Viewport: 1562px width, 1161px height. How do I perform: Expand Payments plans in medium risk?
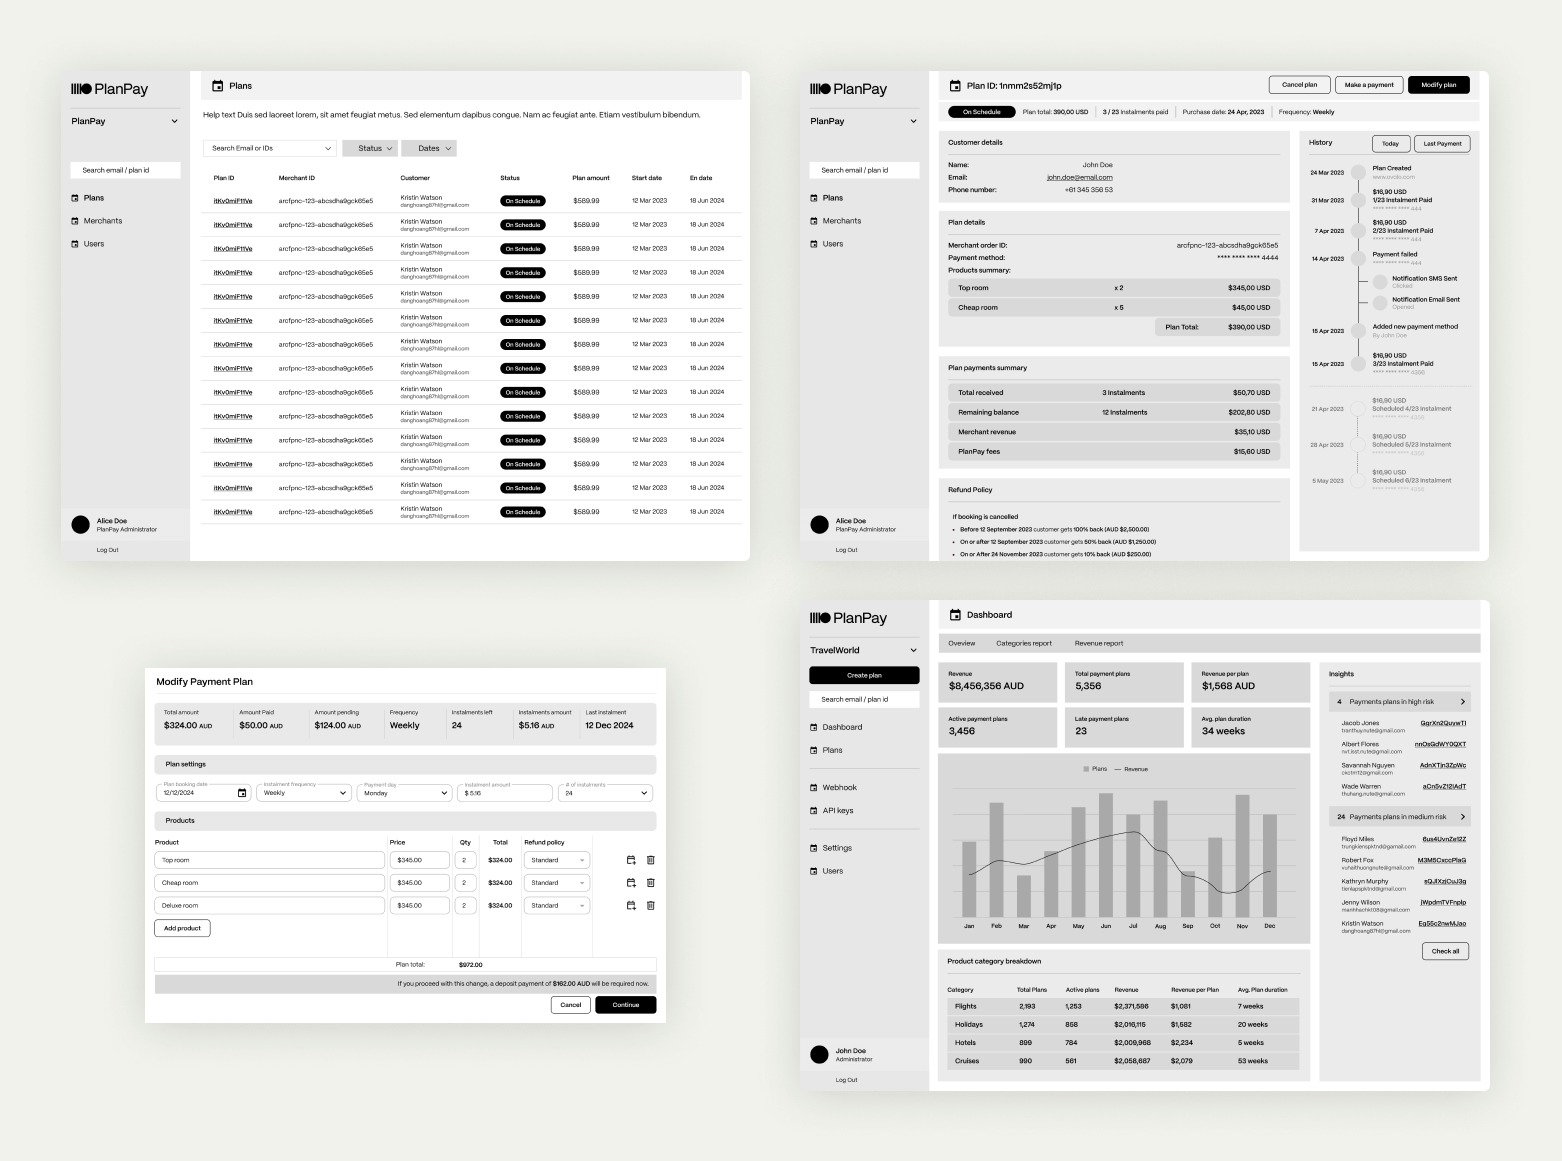(x=1463, y=817)
